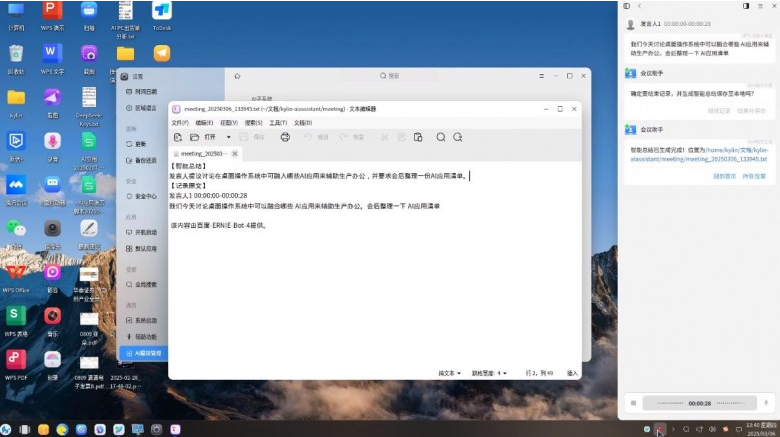Click the line and column indicator in status bar
780x437 pixels.
pos(539,373)
